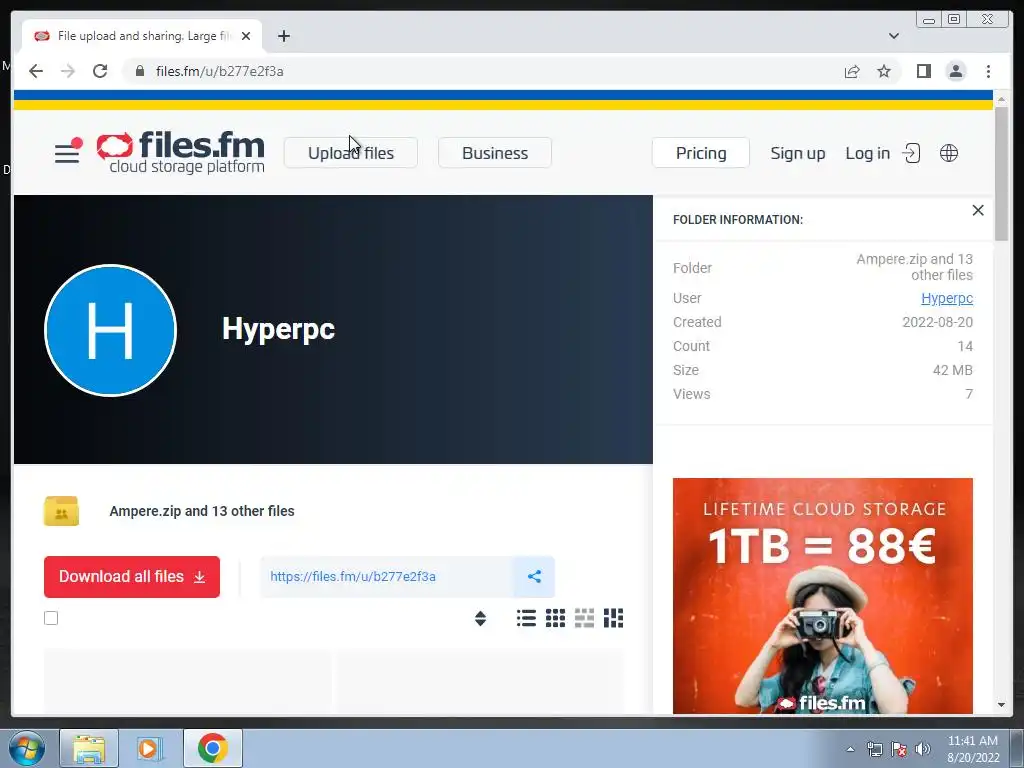
Task: Open Windows Start button
Action: pyautogui.click(x=27, y=748)
